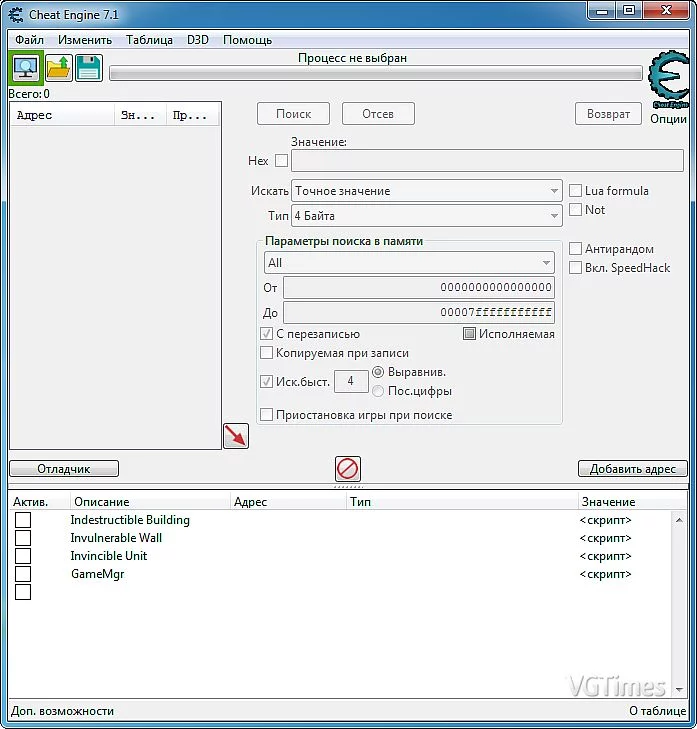Click the open folder load table icon
Viewport: 697px width, 729px height.
59,68
